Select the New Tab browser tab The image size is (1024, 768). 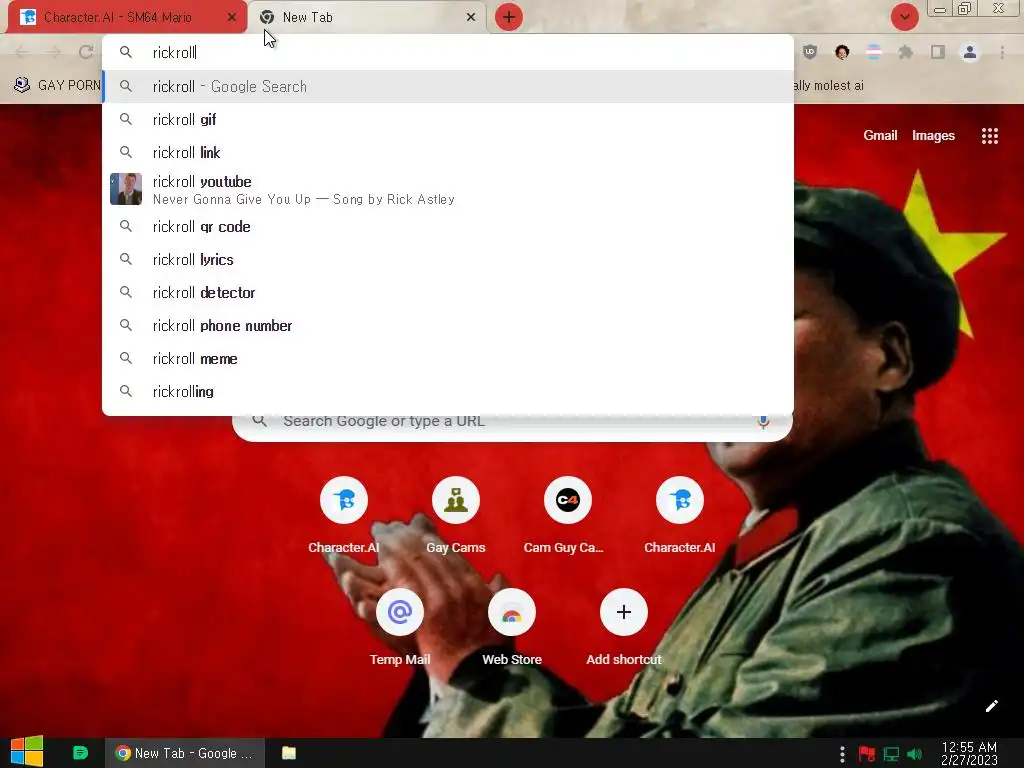click(369, 17)
